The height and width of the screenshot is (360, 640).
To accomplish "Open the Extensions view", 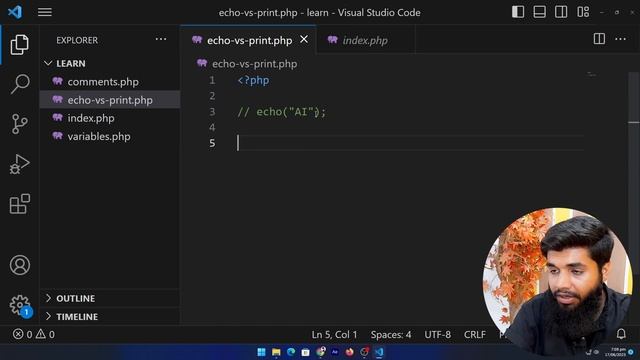I will click(x=20, y=204).
